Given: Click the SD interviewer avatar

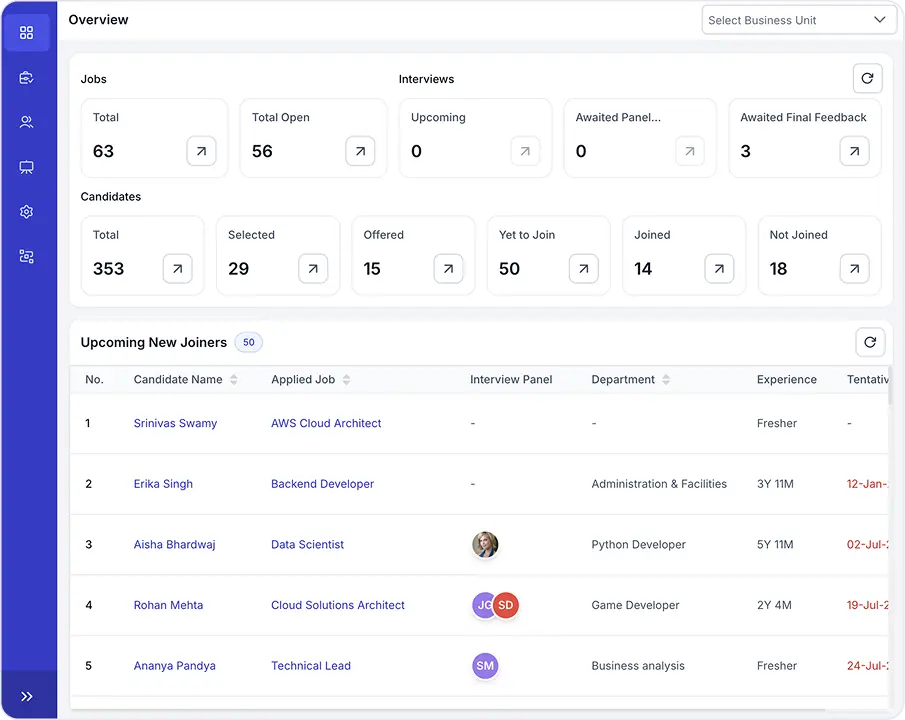Looking at the screenshot, I should (506, 605).
